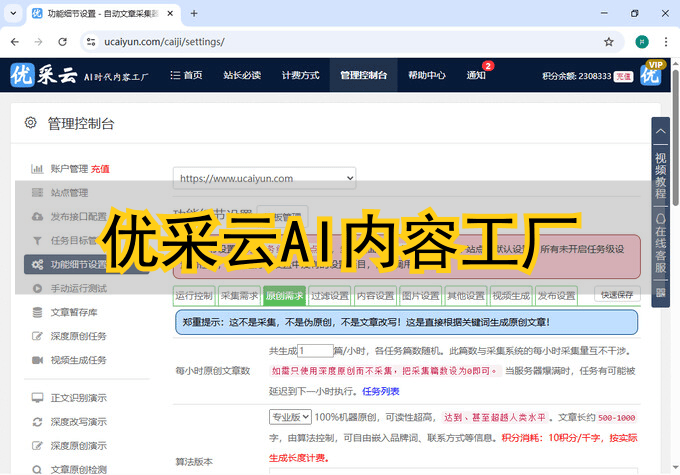Reload the page with browser refresh button
The height and width of the screenshot is (475, 680).
pos(62,42)
